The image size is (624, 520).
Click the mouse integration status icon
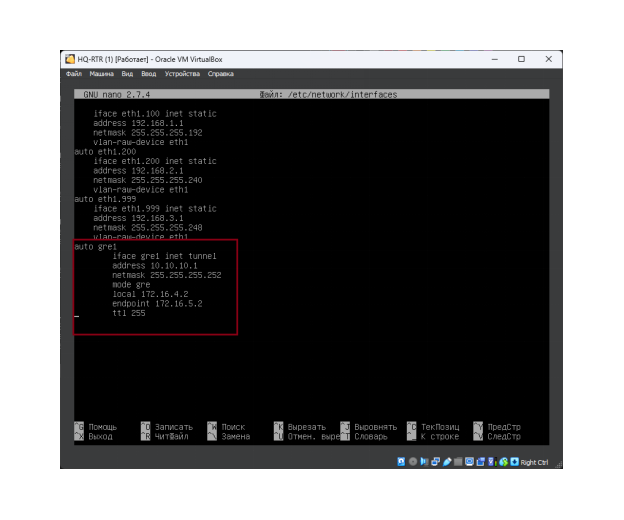pos(503,462)
